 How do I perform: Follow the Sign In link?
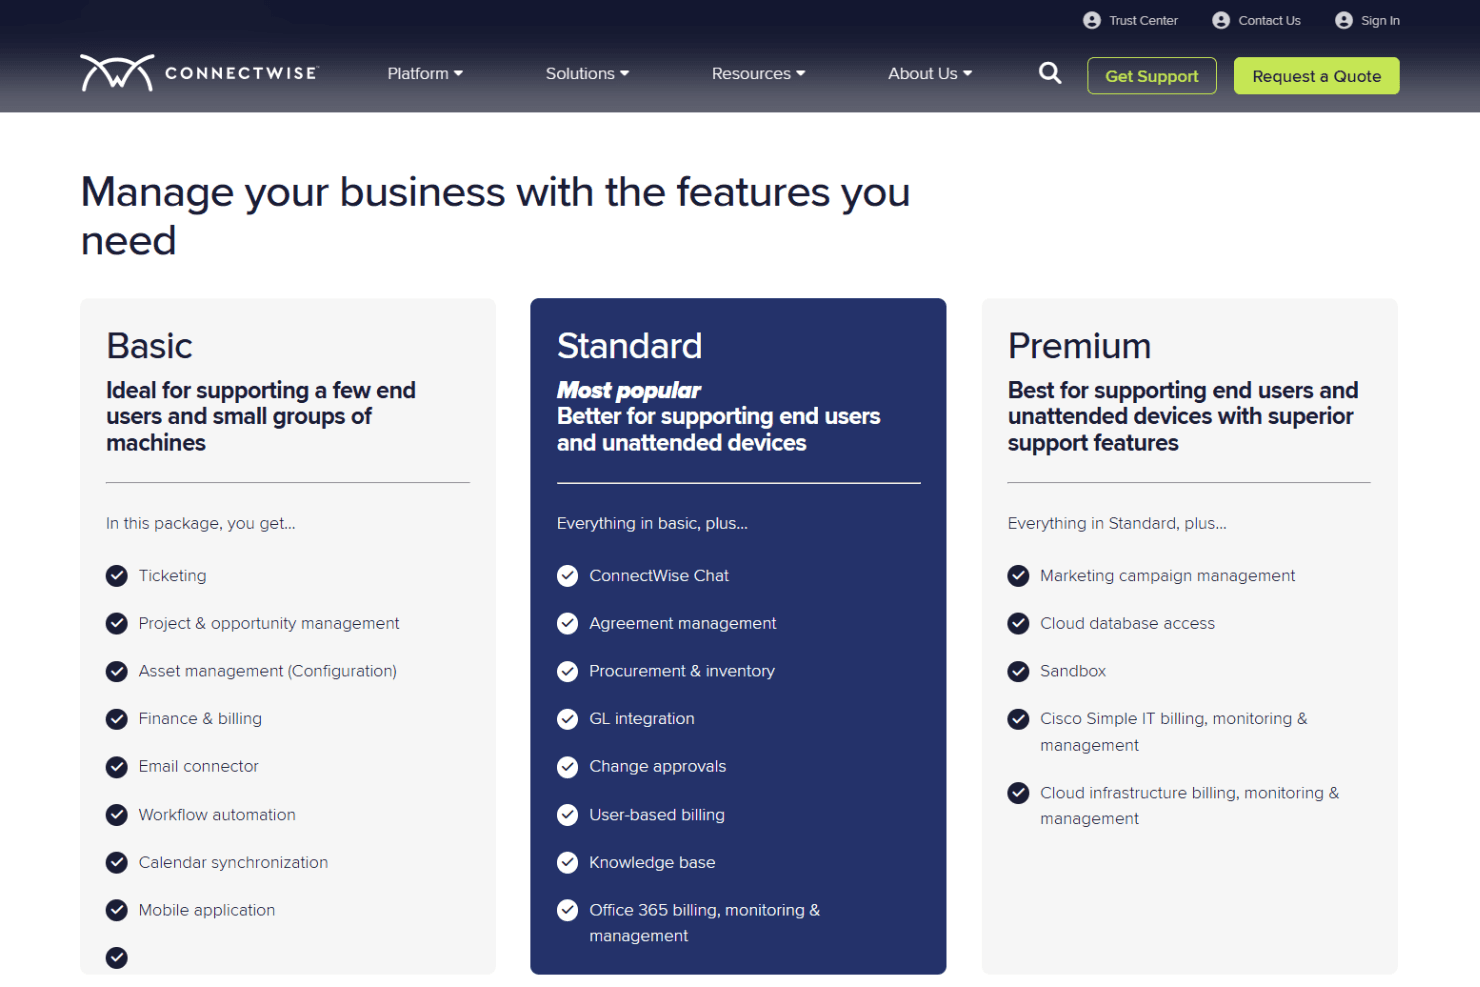[x=1380, y=21]
